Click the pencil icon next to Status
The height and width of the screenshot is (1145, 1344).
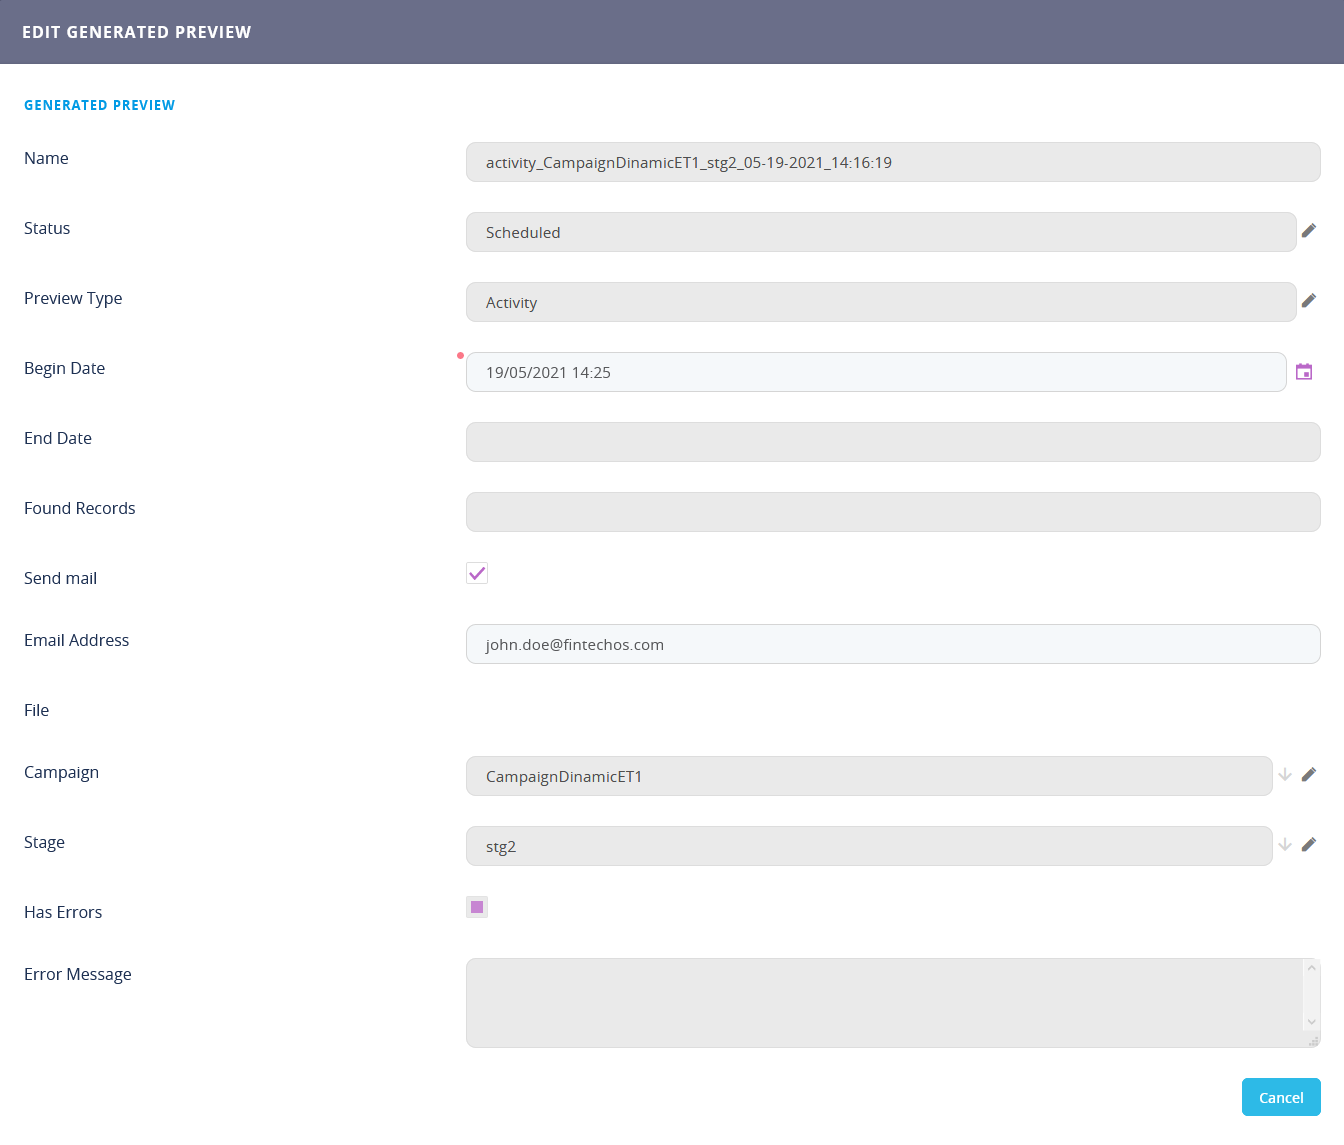click(x=1308, y=231)
